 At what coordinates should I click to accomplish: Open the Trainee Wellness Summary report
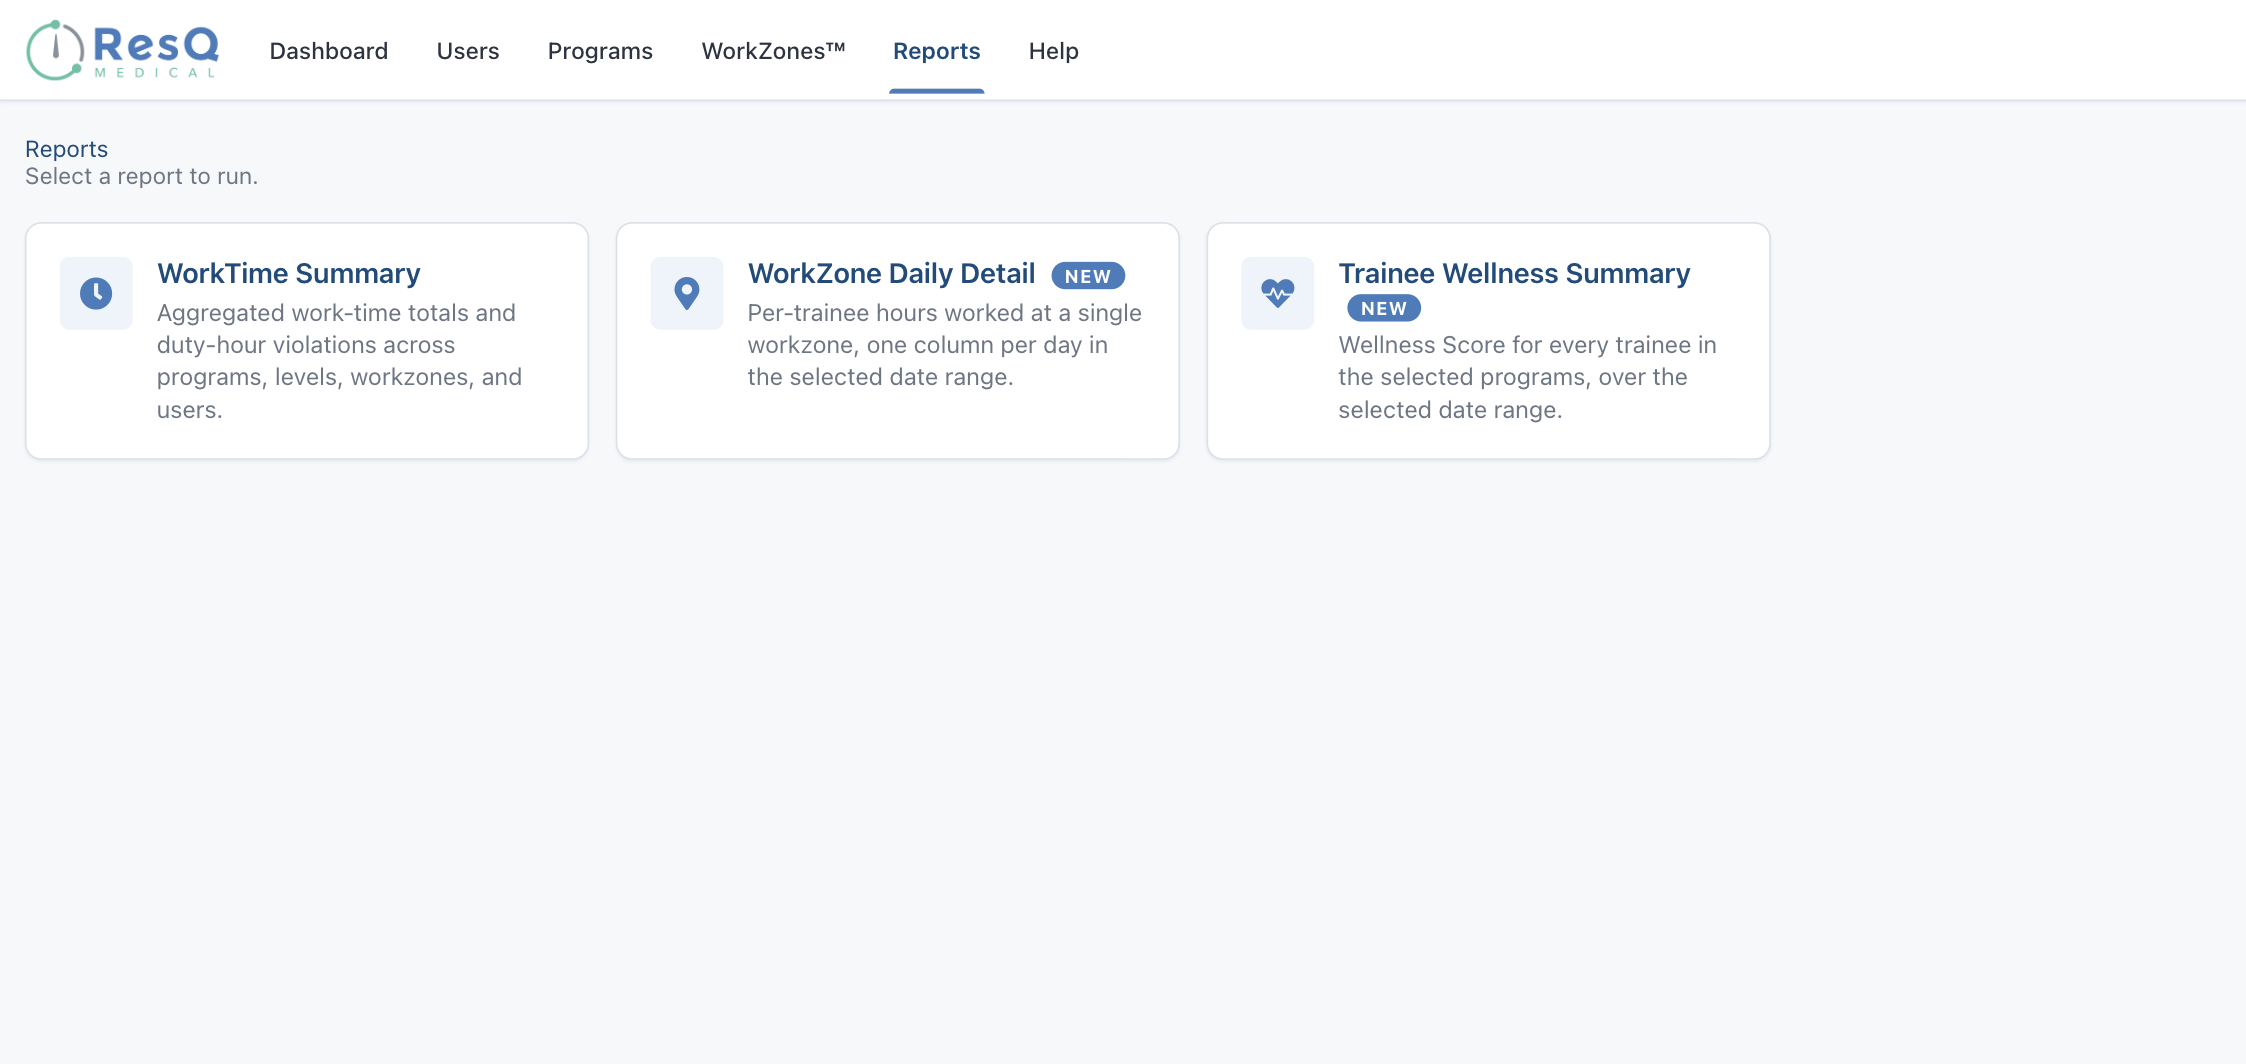[x=1514, y=273]
